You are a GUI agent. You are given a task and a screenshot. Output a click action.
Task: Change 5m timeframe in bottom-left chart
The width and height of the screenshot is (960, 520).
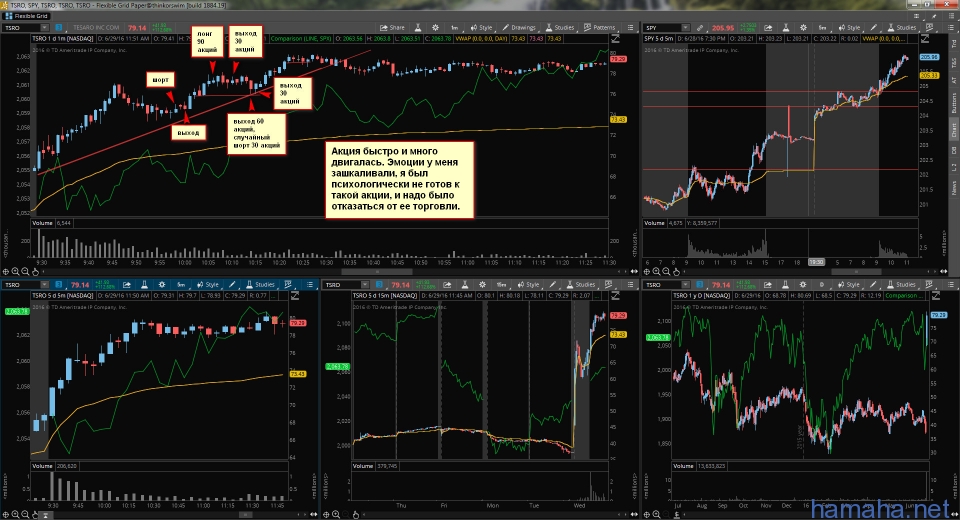point(181,285)
